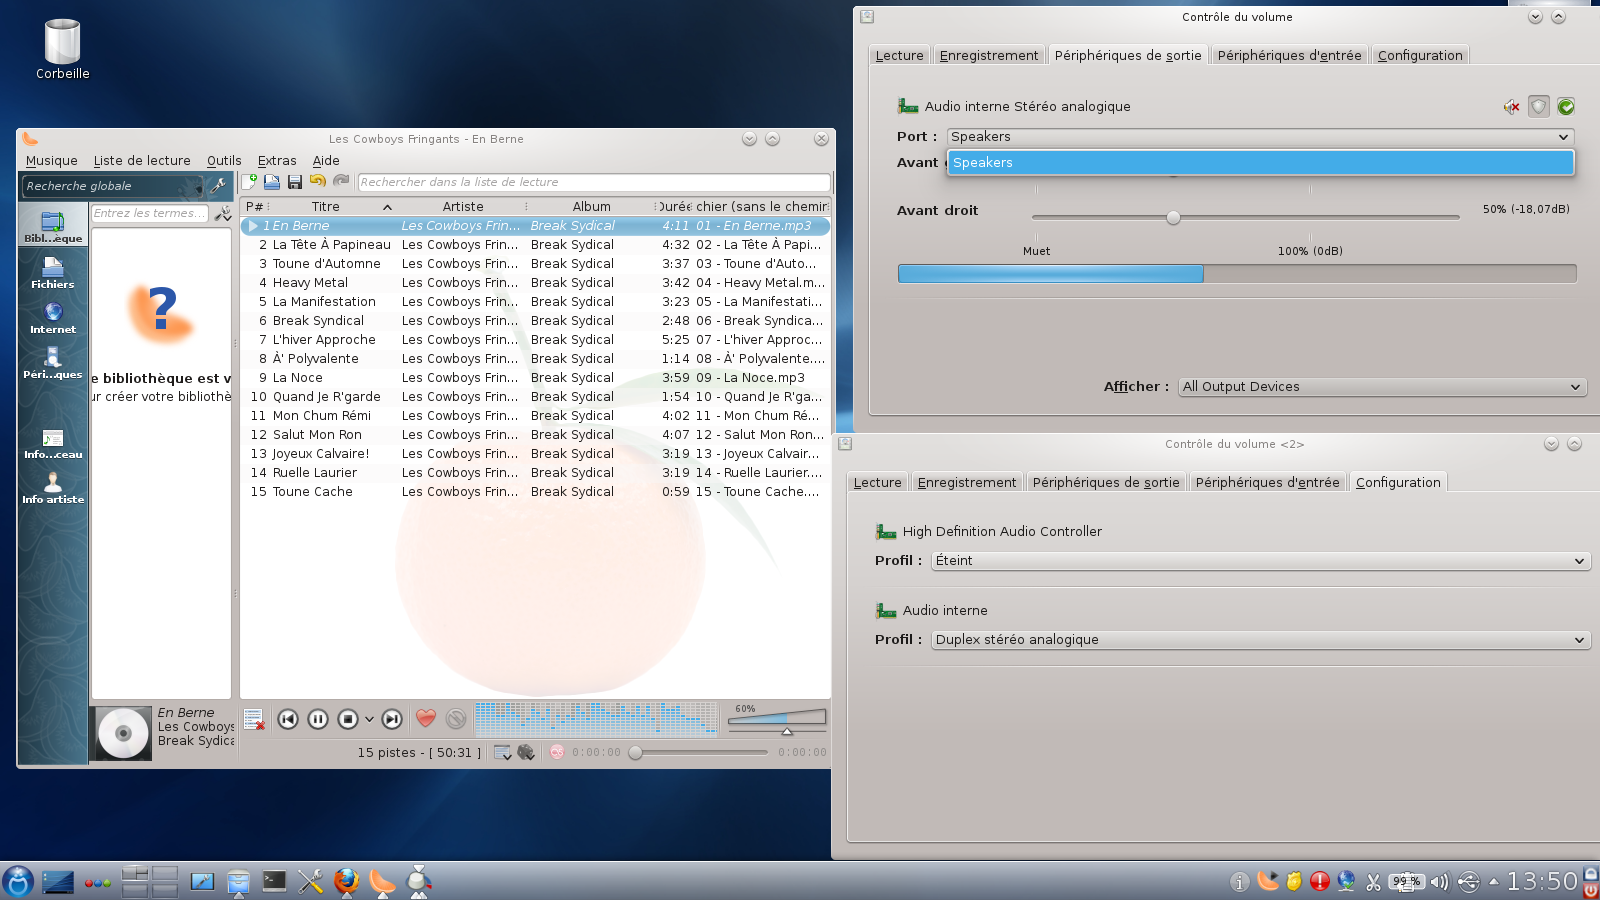The height and width of the screenshot is (900, 1600).
Task: Open playlist file icon in Clementine toolbar
Action: [272, 182]
